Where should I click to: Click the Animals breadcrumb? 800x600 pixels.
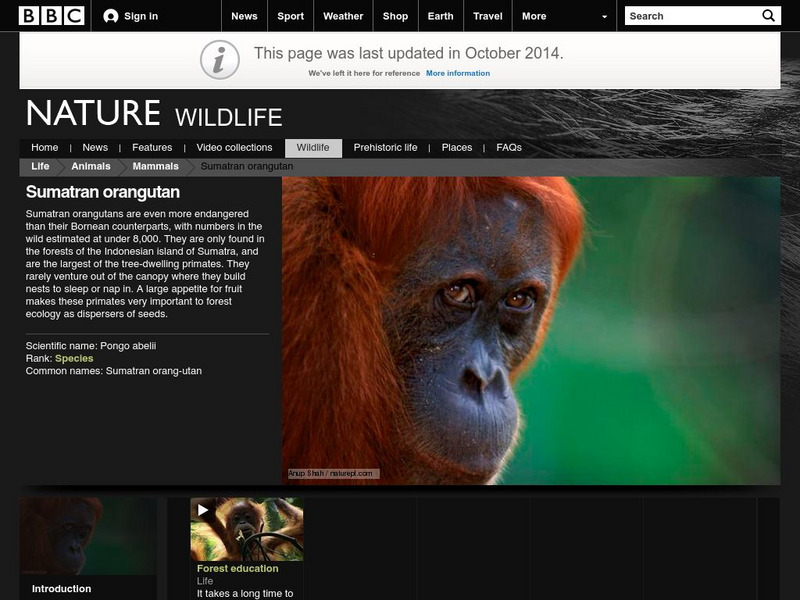[91, 166]
